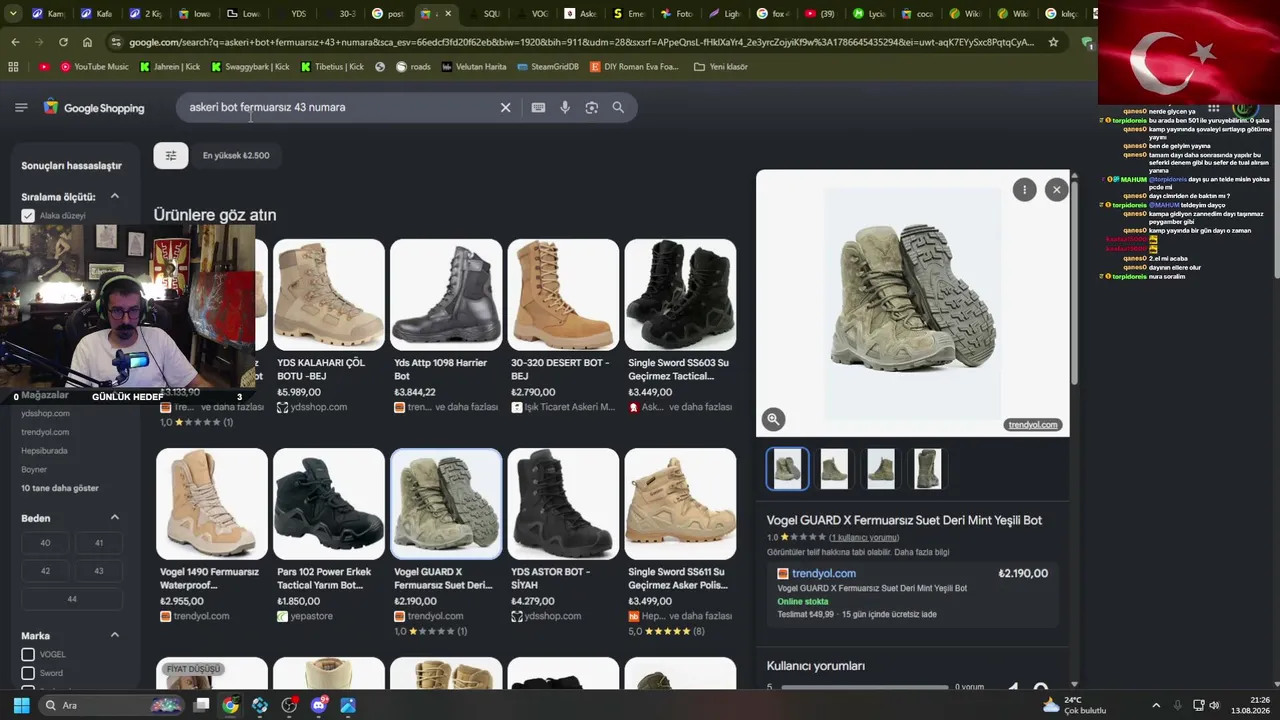Submit search with the magnifier icon
The width and height of the screenshot is (1280, 720).
click(x=618, y=107)
